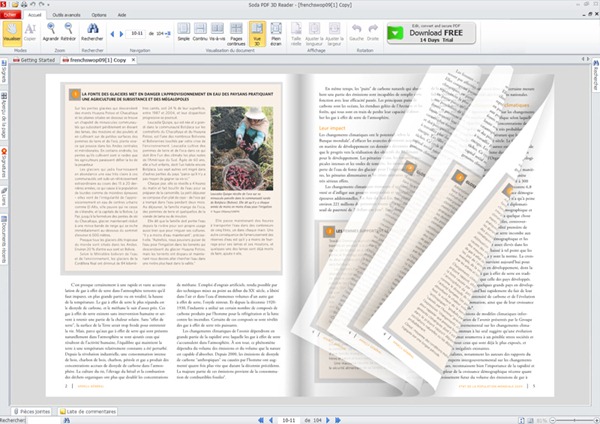
Task: Click the Copier text tool
Action: click(32, 35)
